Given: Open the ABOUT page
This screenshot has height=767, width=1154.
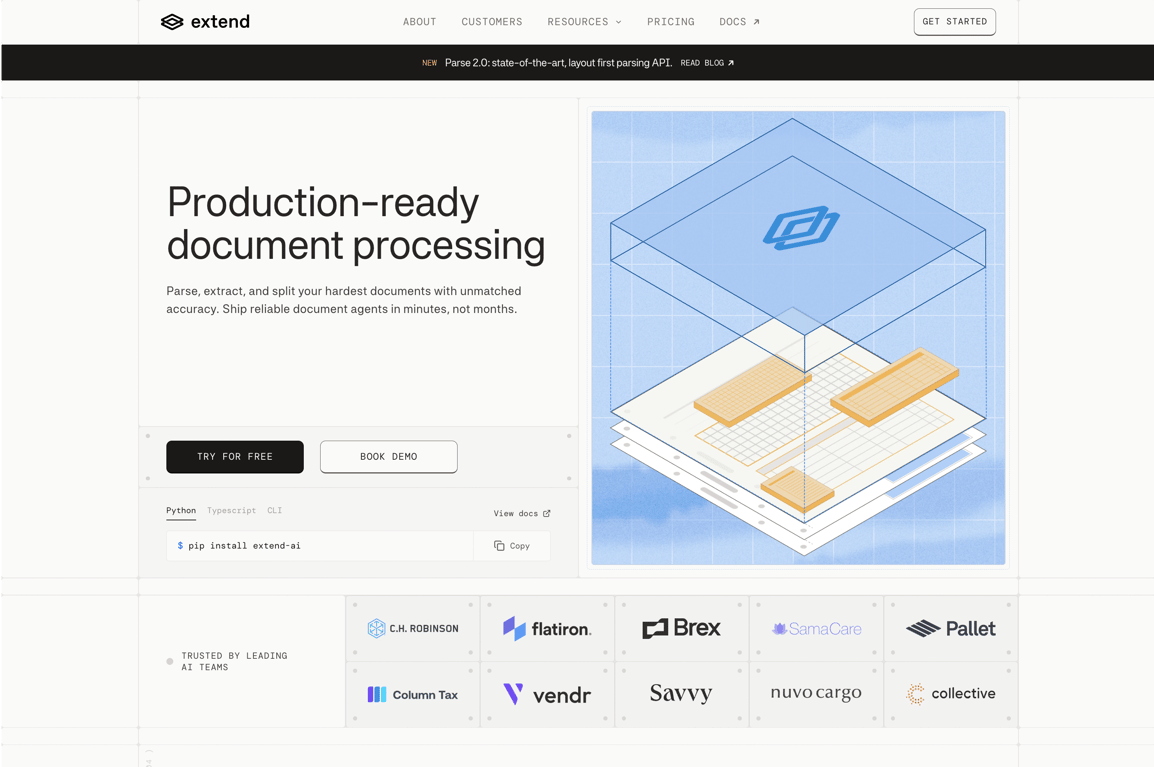Looking at the screenshot, I should tap(420, 22).
